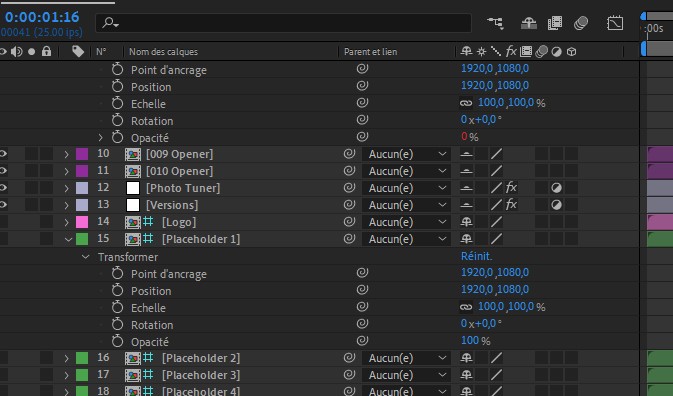Toggle the quality switch on 010 Opener
This screenshot has height=396, width=673.
pos(496,171)
